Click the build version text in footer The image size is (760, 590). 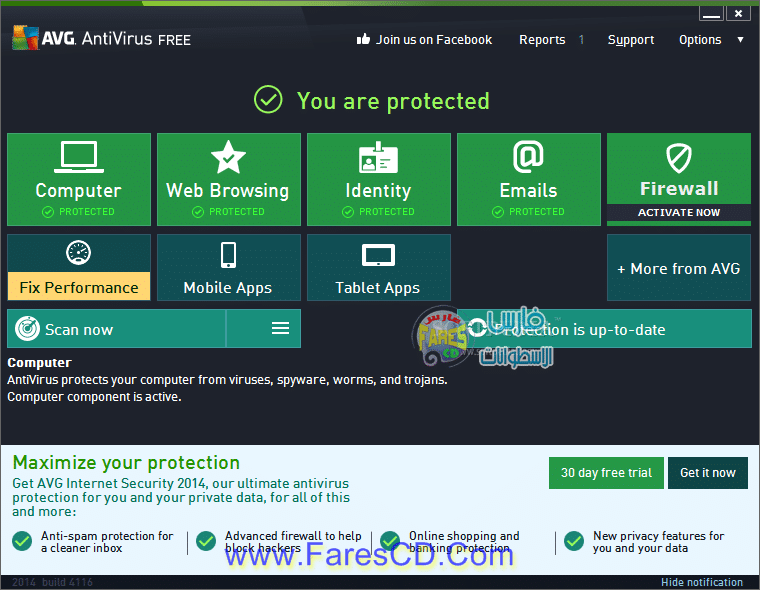[x=52, y=582]
